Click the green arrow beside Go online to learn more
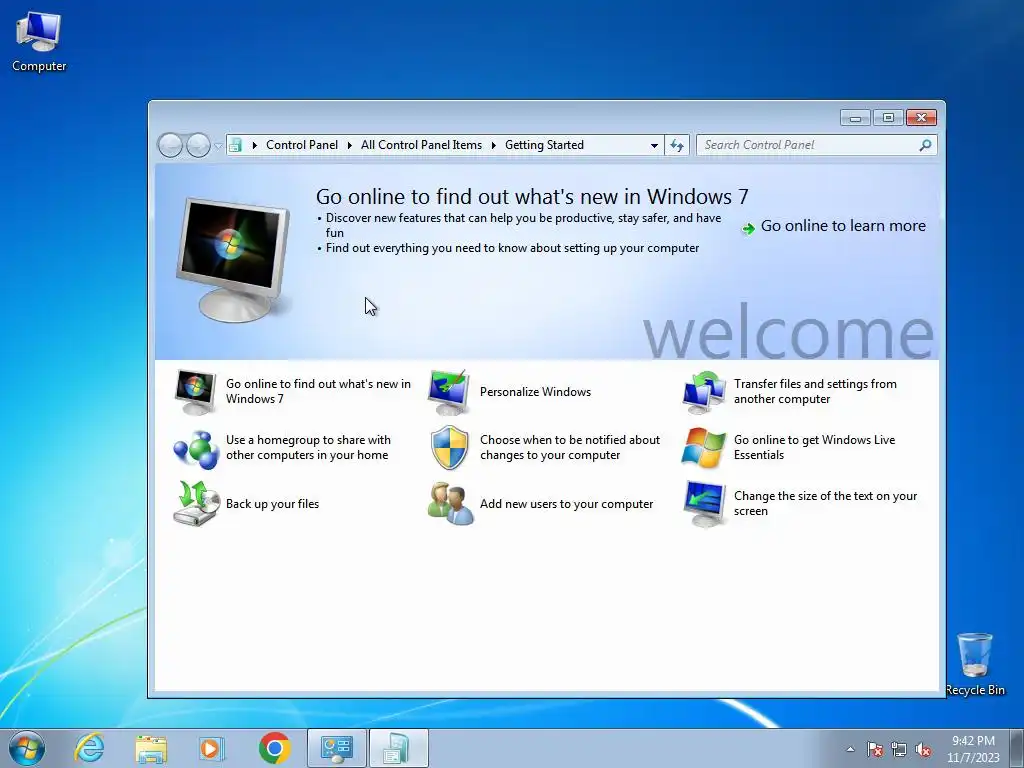Image resolution: width=1024 pixels, height=768 pixels. [748, 228]
